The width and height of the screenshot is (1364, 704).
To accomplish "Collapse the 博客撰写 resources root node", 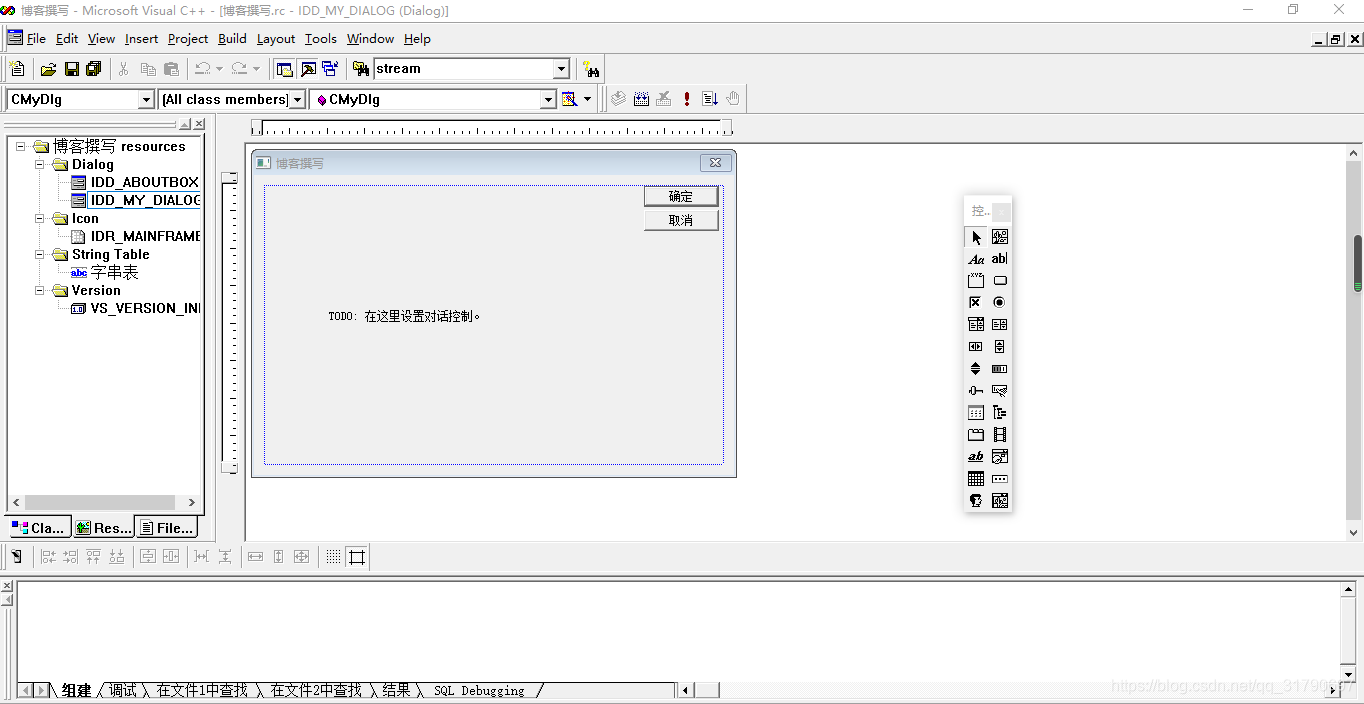I will coord(21,146).
